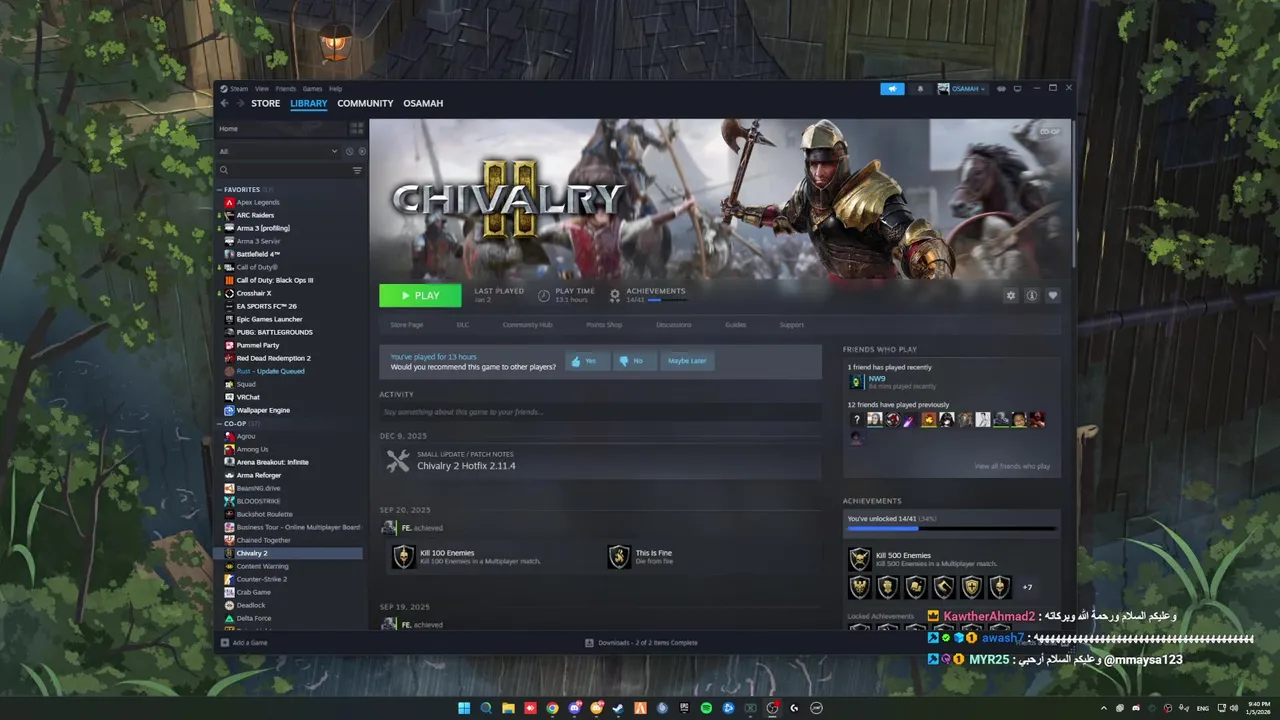Open the Store Page link
Image resolution: width=1280 pixels, height=720 pixels.
click(x=406, y=325)
